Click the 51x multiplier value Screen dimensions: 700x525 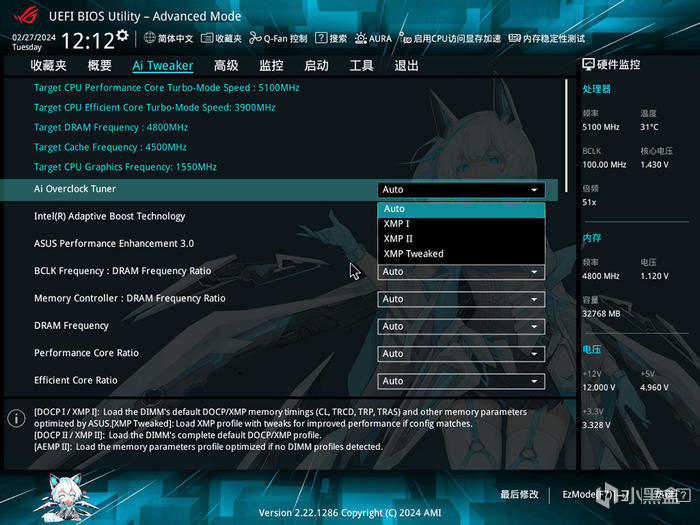589,203
